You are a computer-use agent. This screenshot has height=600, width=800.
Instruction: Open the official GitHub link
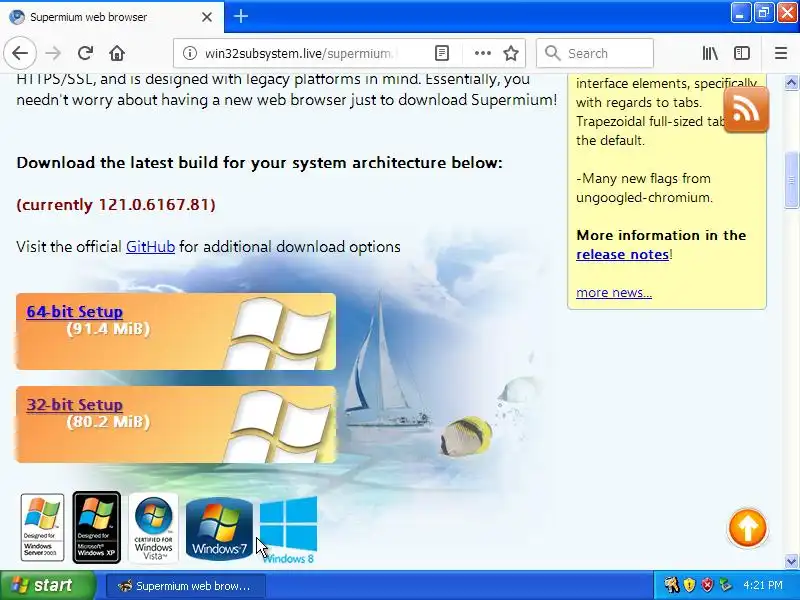(x=151, y=246)
